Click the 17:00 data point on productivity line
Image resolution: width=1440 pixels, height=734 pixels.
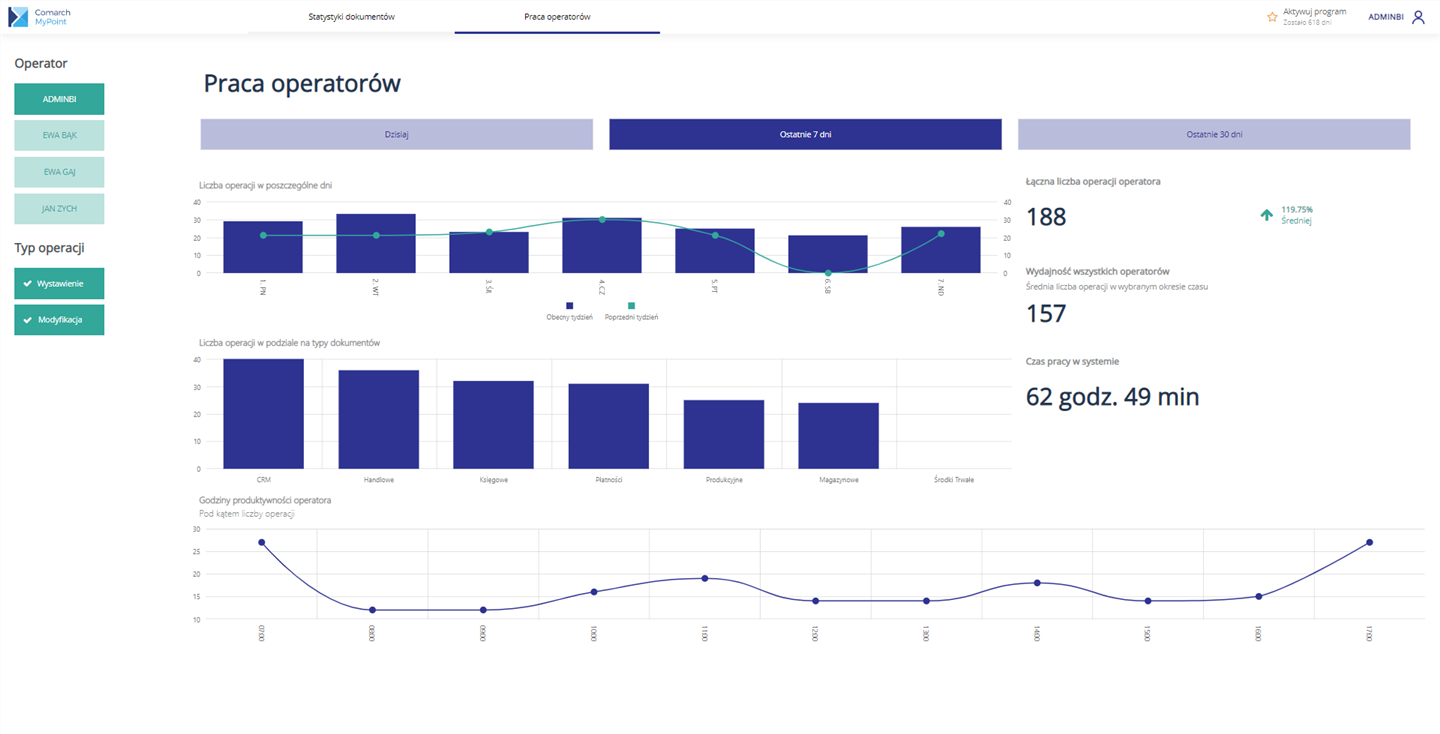coord(1369,542)
